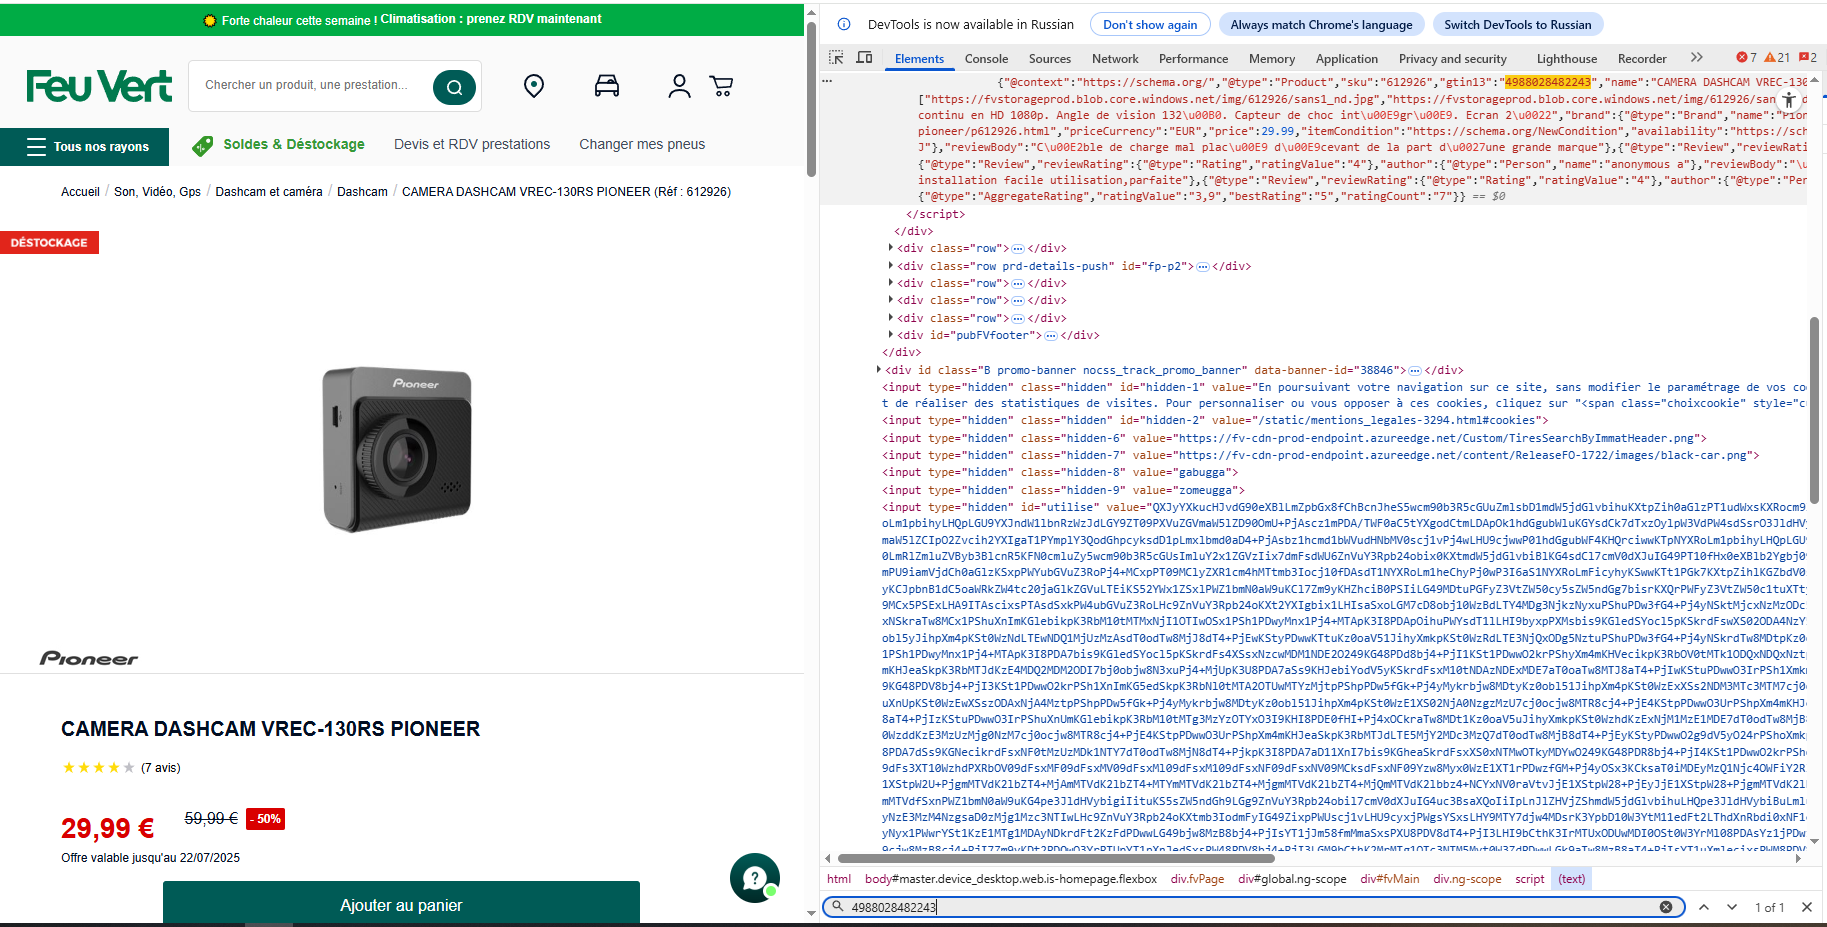Click the DevTools warning count badge

[x=1777, y=58]
